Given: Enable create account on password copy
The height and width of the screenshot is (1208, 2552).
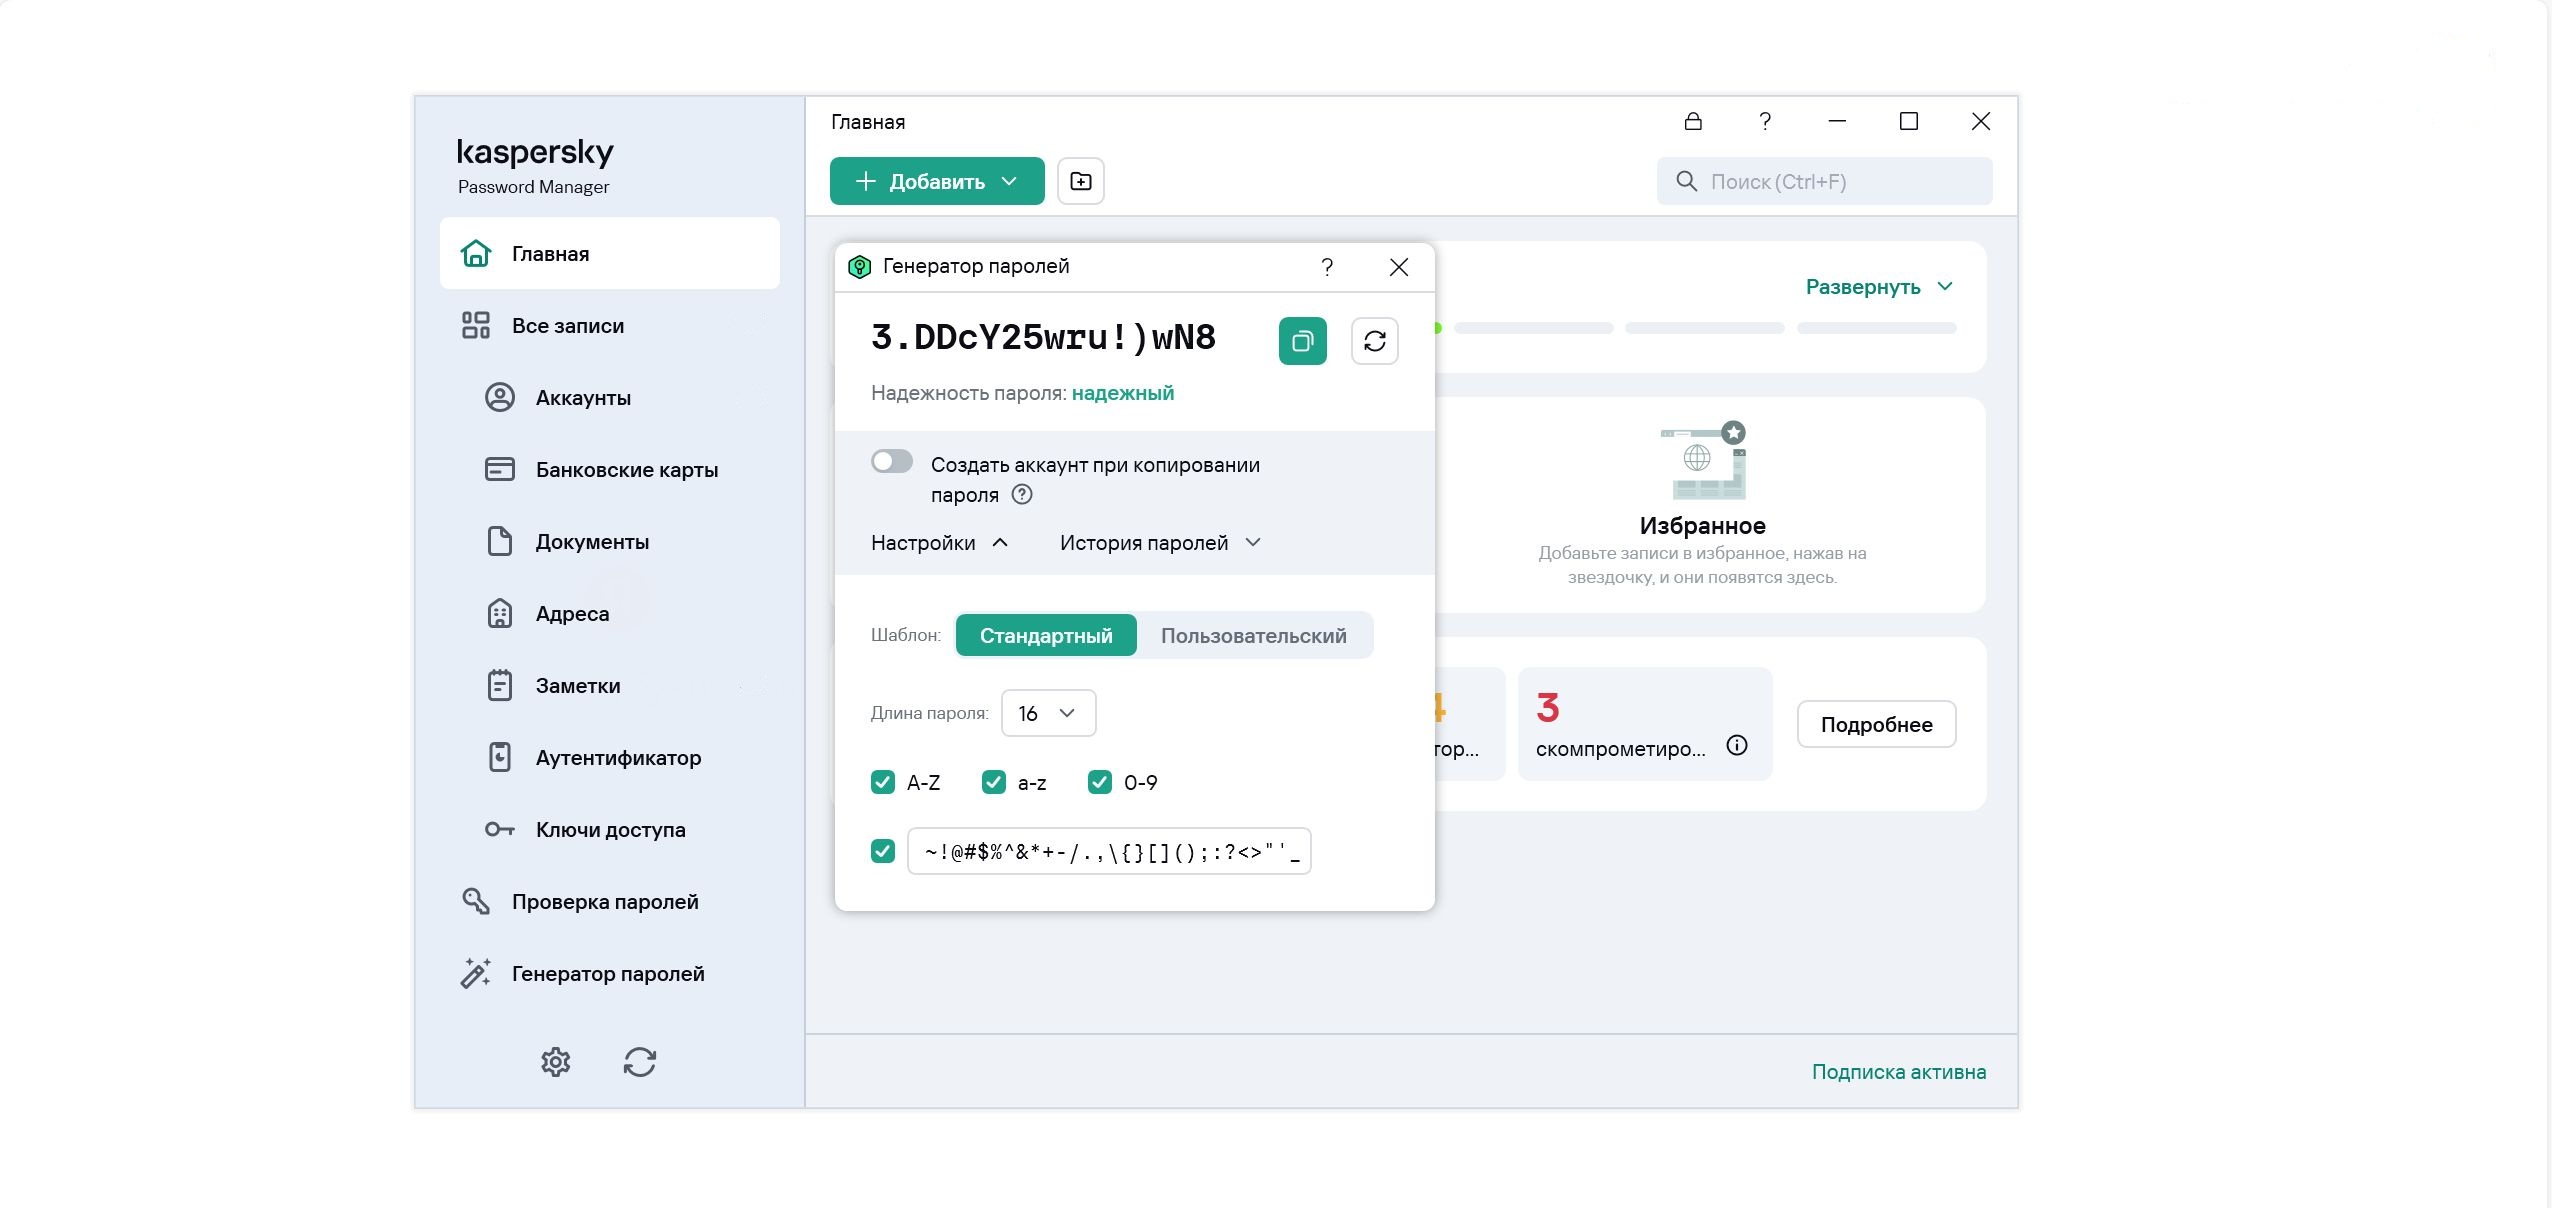Looking at the screenshot, I should pos(891,461).
